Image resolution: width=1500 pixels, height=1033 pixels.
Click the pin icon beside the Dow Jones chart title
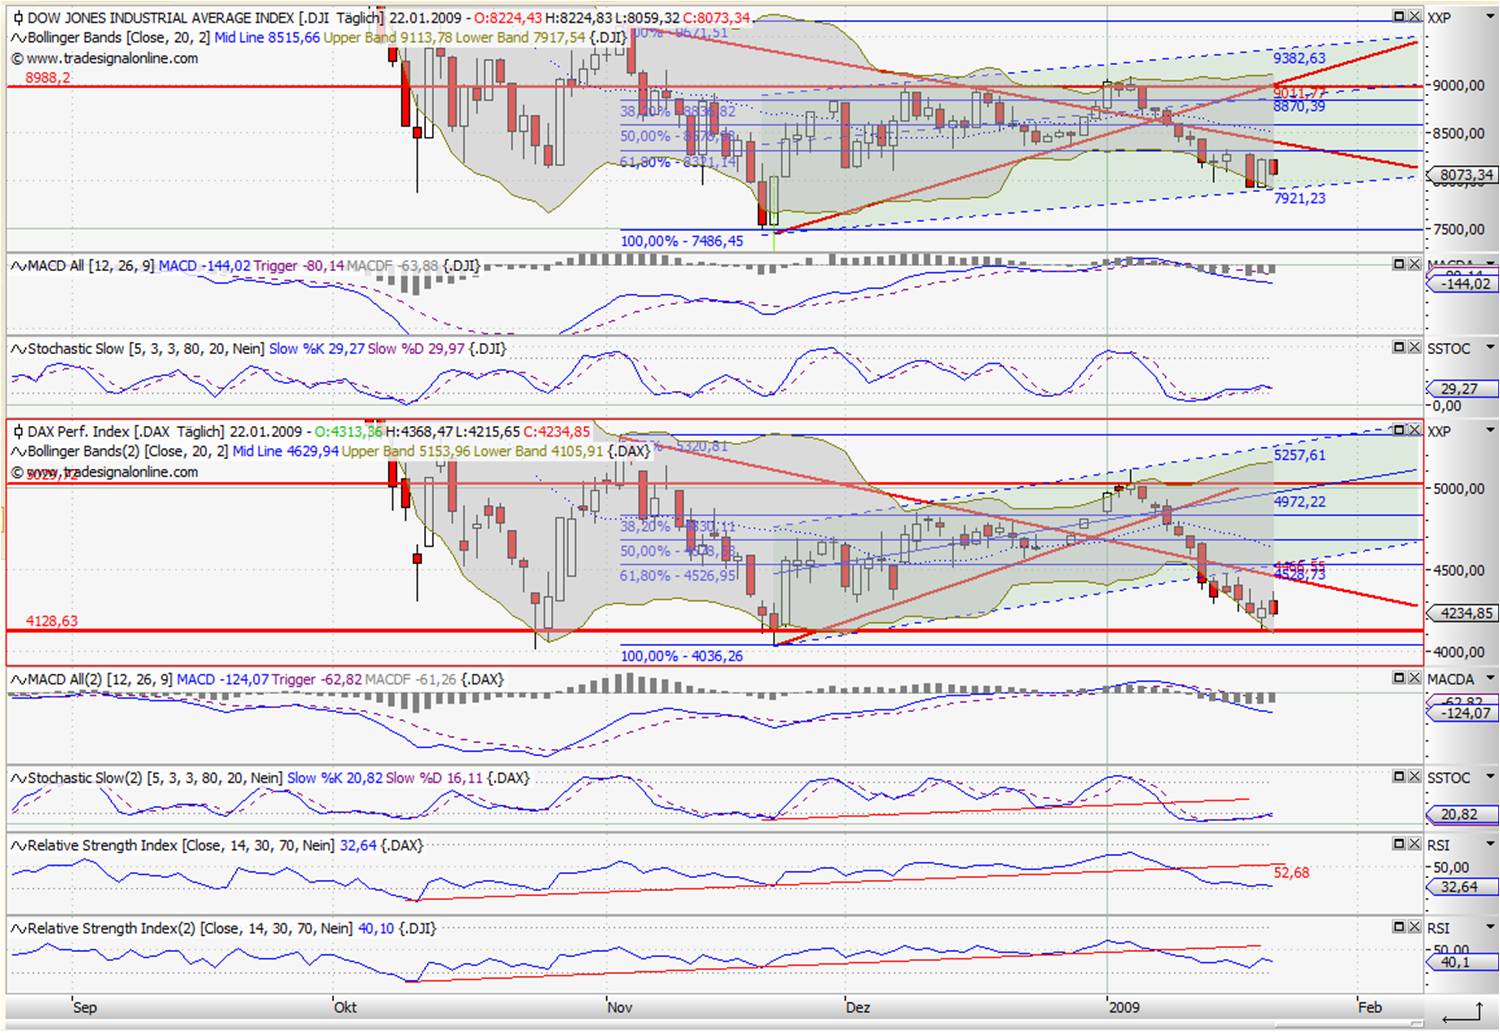(17, 17)
